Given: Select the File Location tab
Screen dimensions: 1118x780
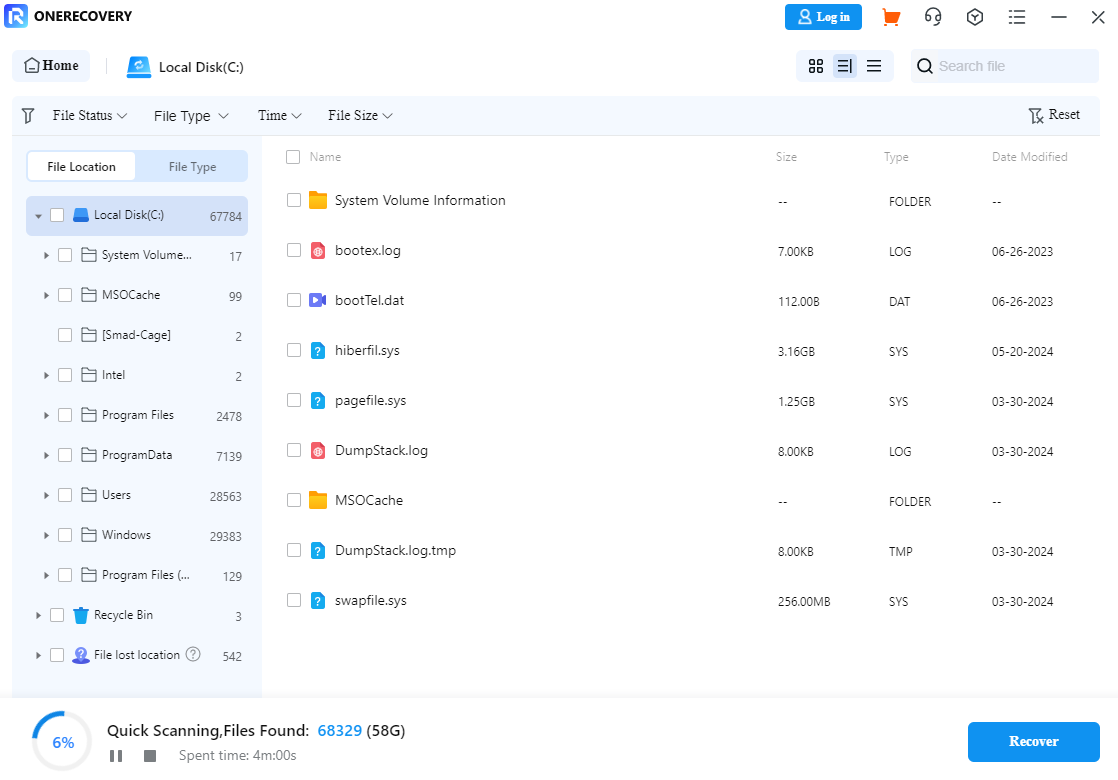Looking at the screenshot, I should [82, 167].
